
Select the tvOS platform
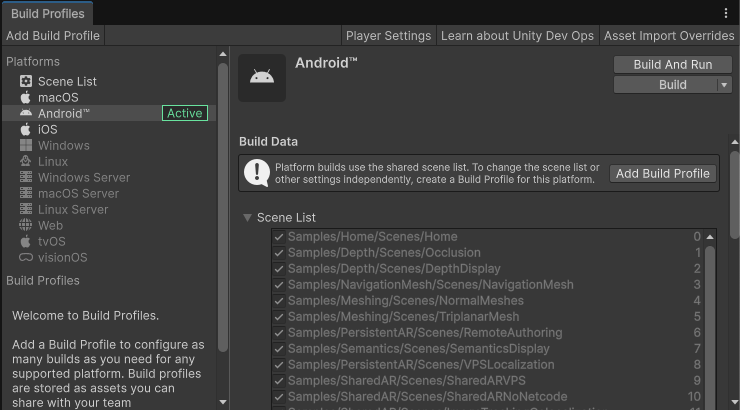point(109,242)
